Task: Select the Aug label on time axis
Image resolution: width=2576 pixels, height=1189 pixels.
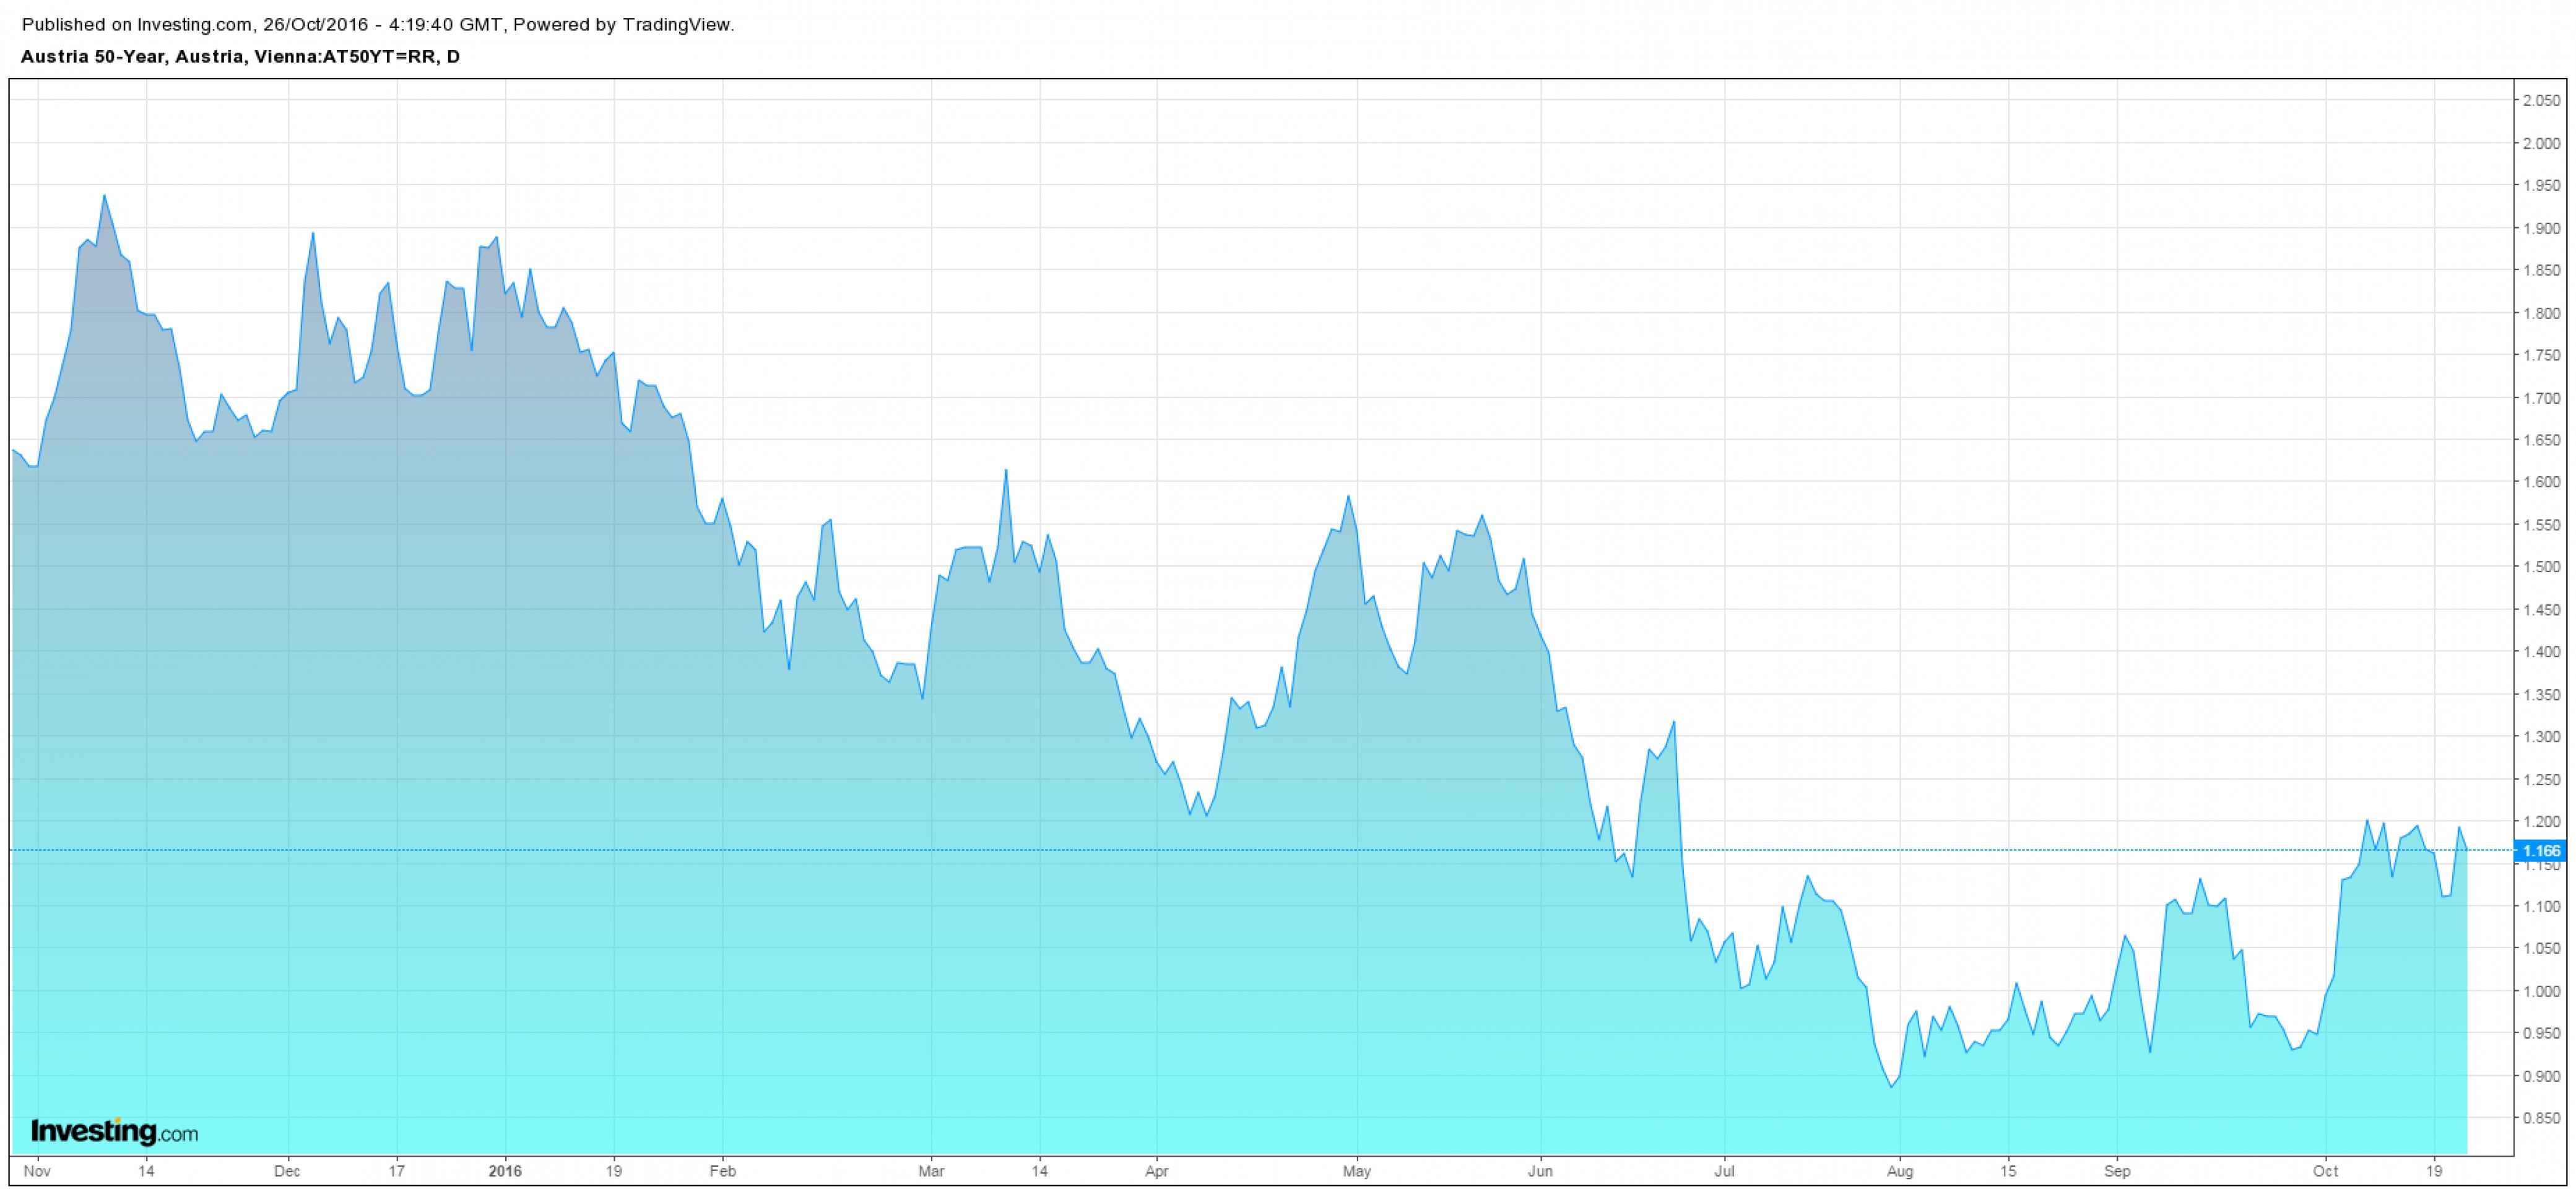Action: pos(1899,1171)
